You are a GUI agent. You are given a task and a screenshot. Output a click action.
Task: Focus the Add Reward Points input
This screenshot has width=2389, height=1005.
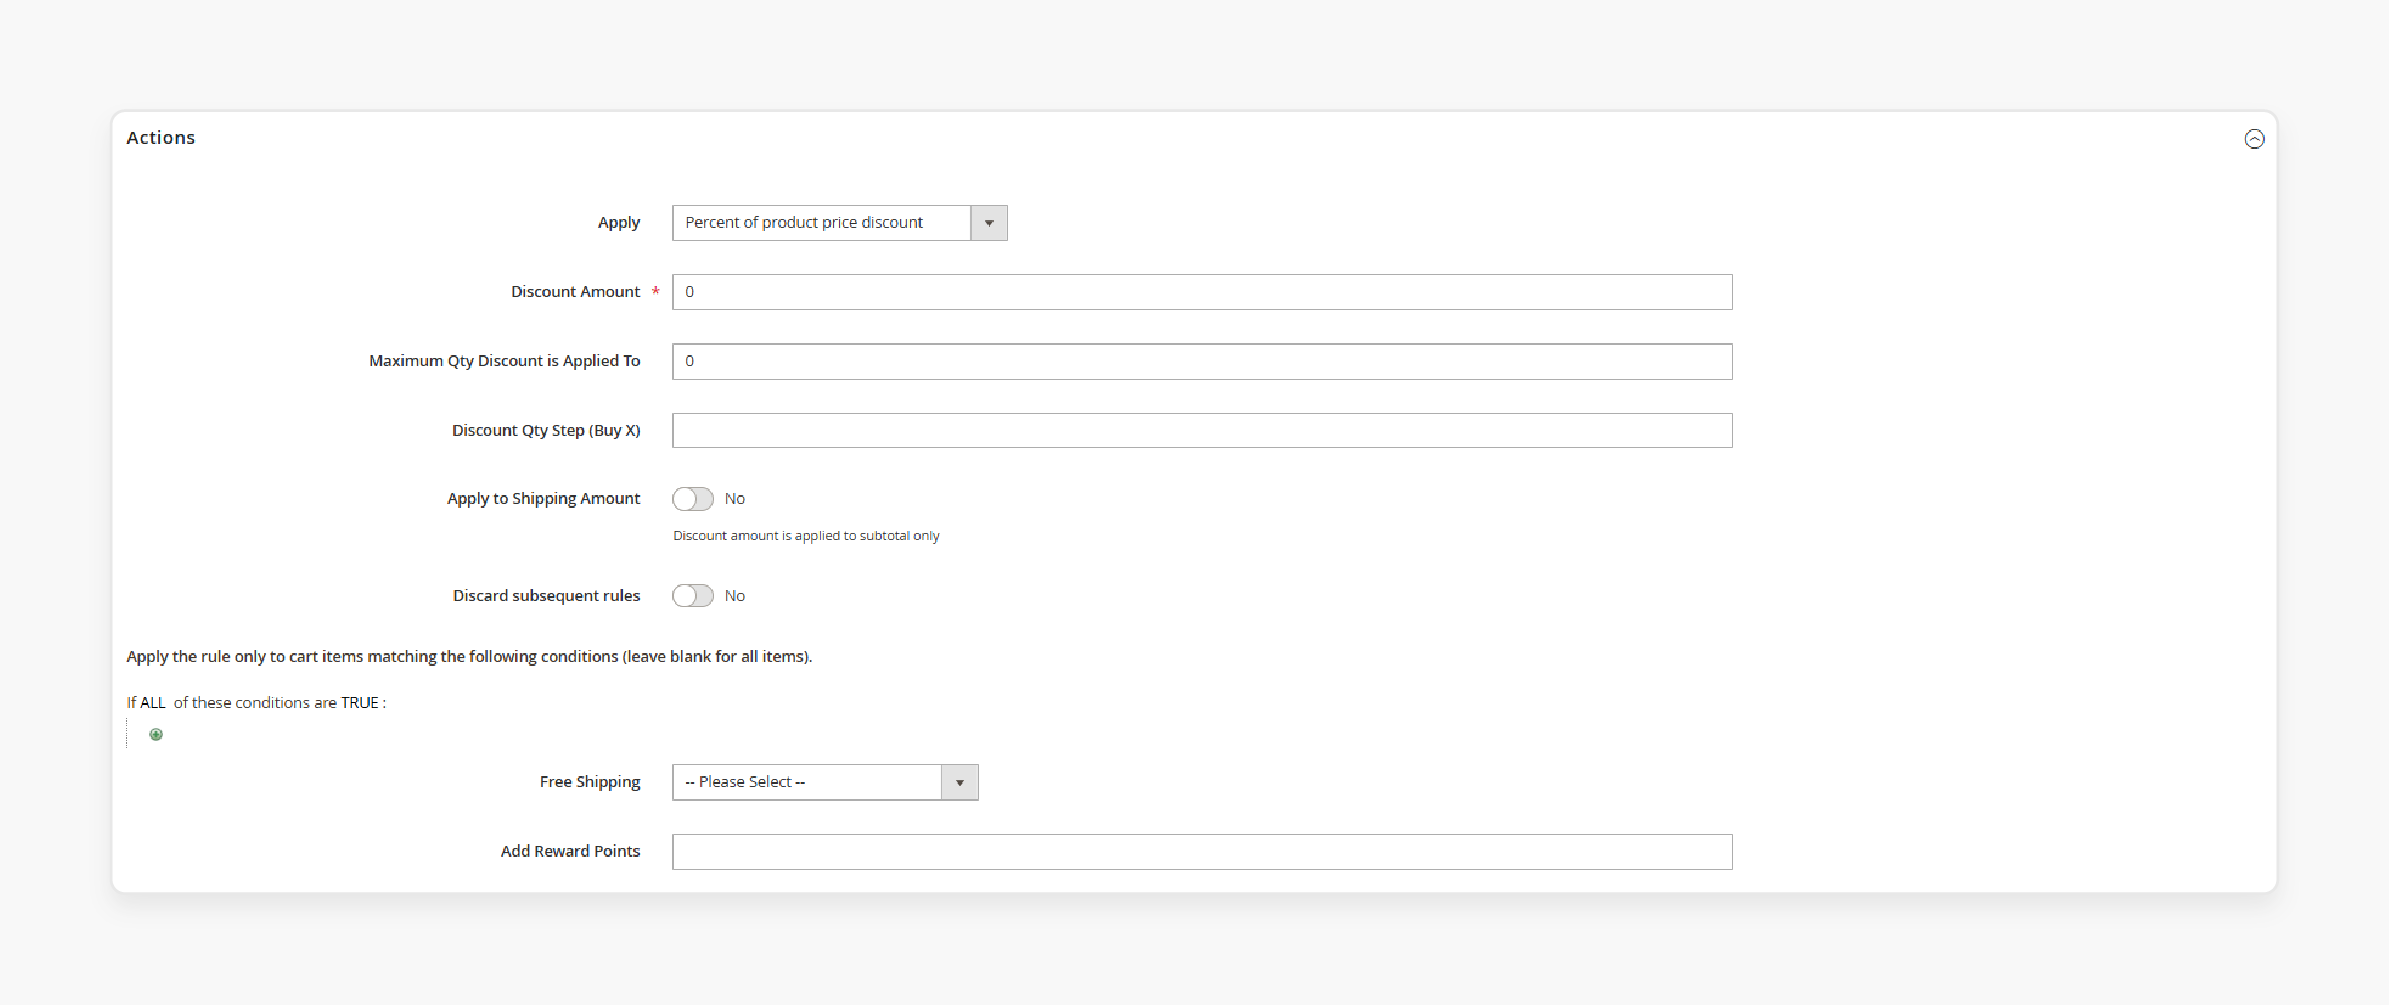1200,851
